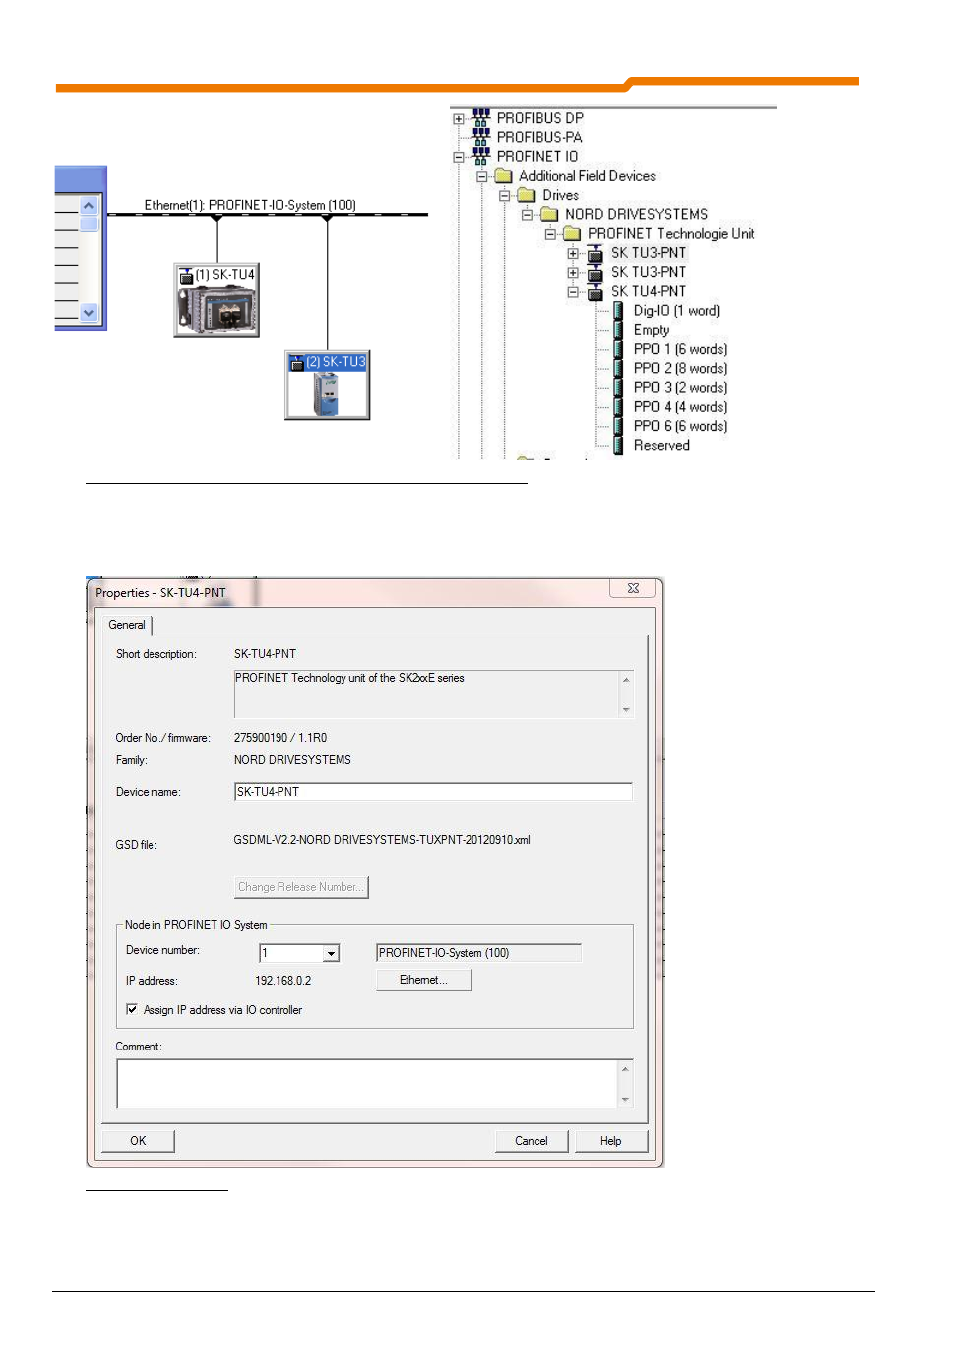954x1350 pixels.
Task: Click the PPO 6 (6 words) module icon
Action: pos(618,426)
